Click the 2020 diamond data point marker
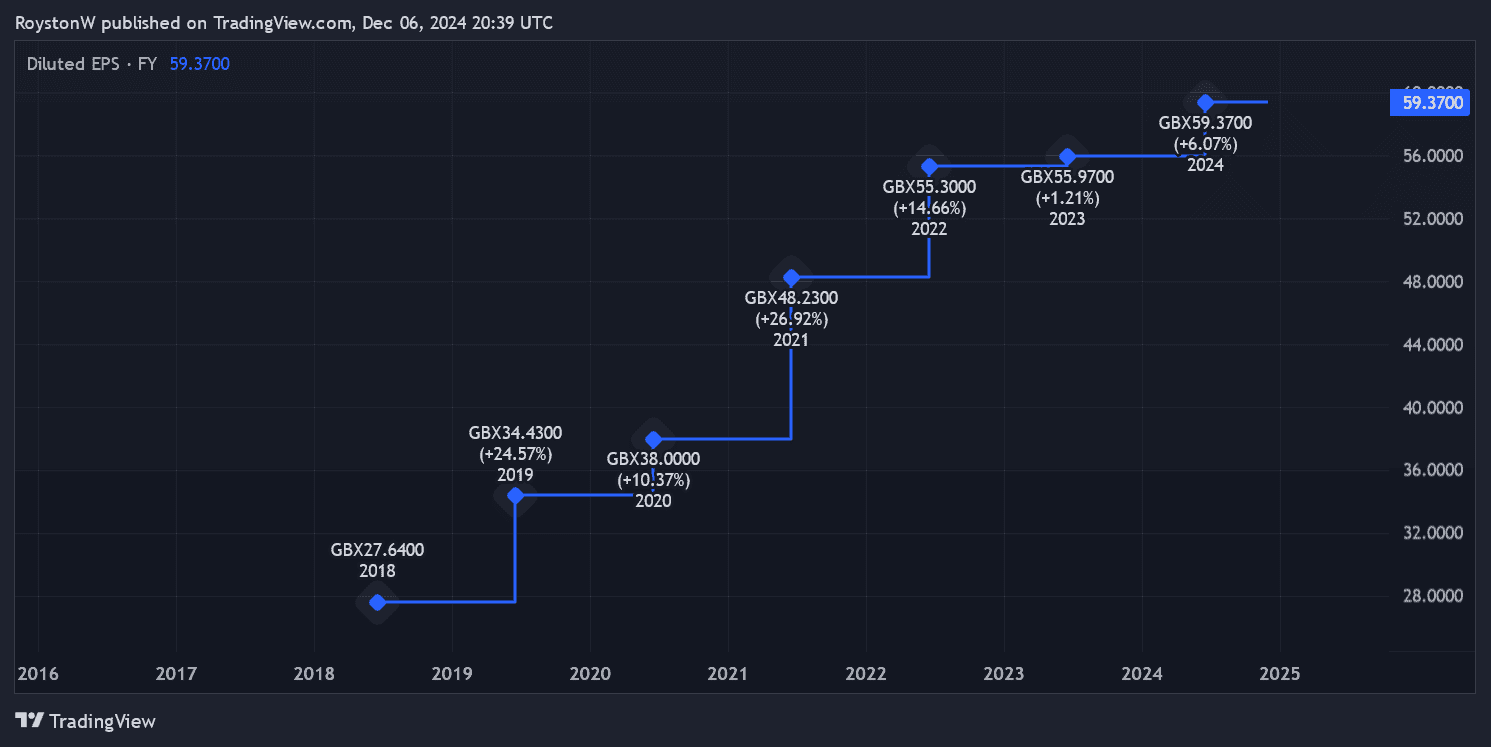 point(653,439)
